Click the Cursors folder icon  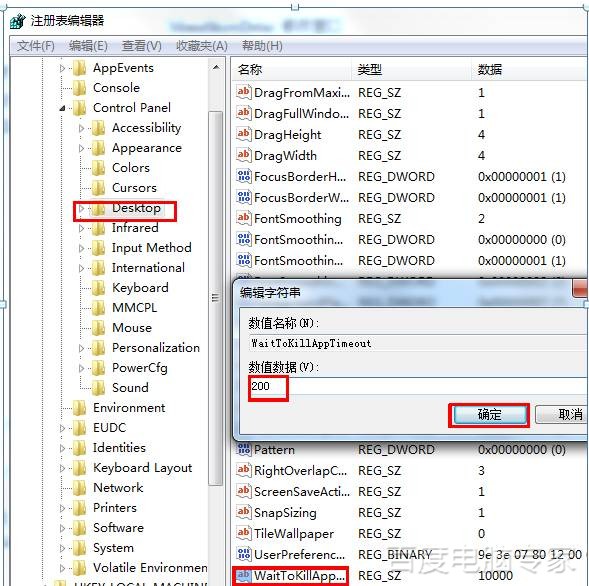(x=98, y=188)
